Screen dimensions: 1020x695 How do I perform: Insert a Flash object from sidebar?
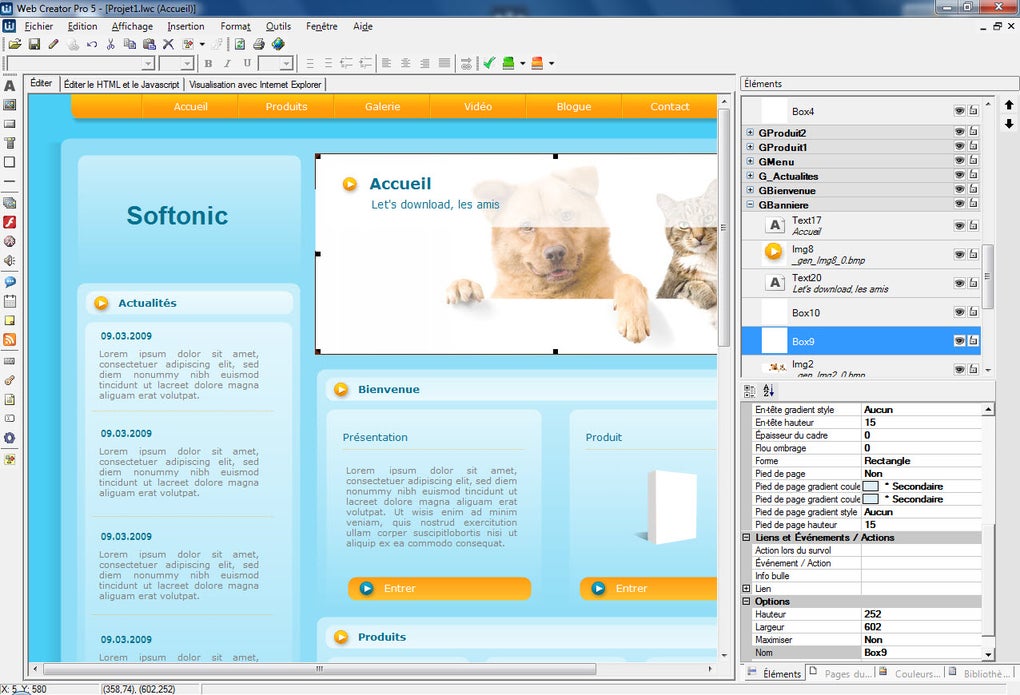pos(10,223)
